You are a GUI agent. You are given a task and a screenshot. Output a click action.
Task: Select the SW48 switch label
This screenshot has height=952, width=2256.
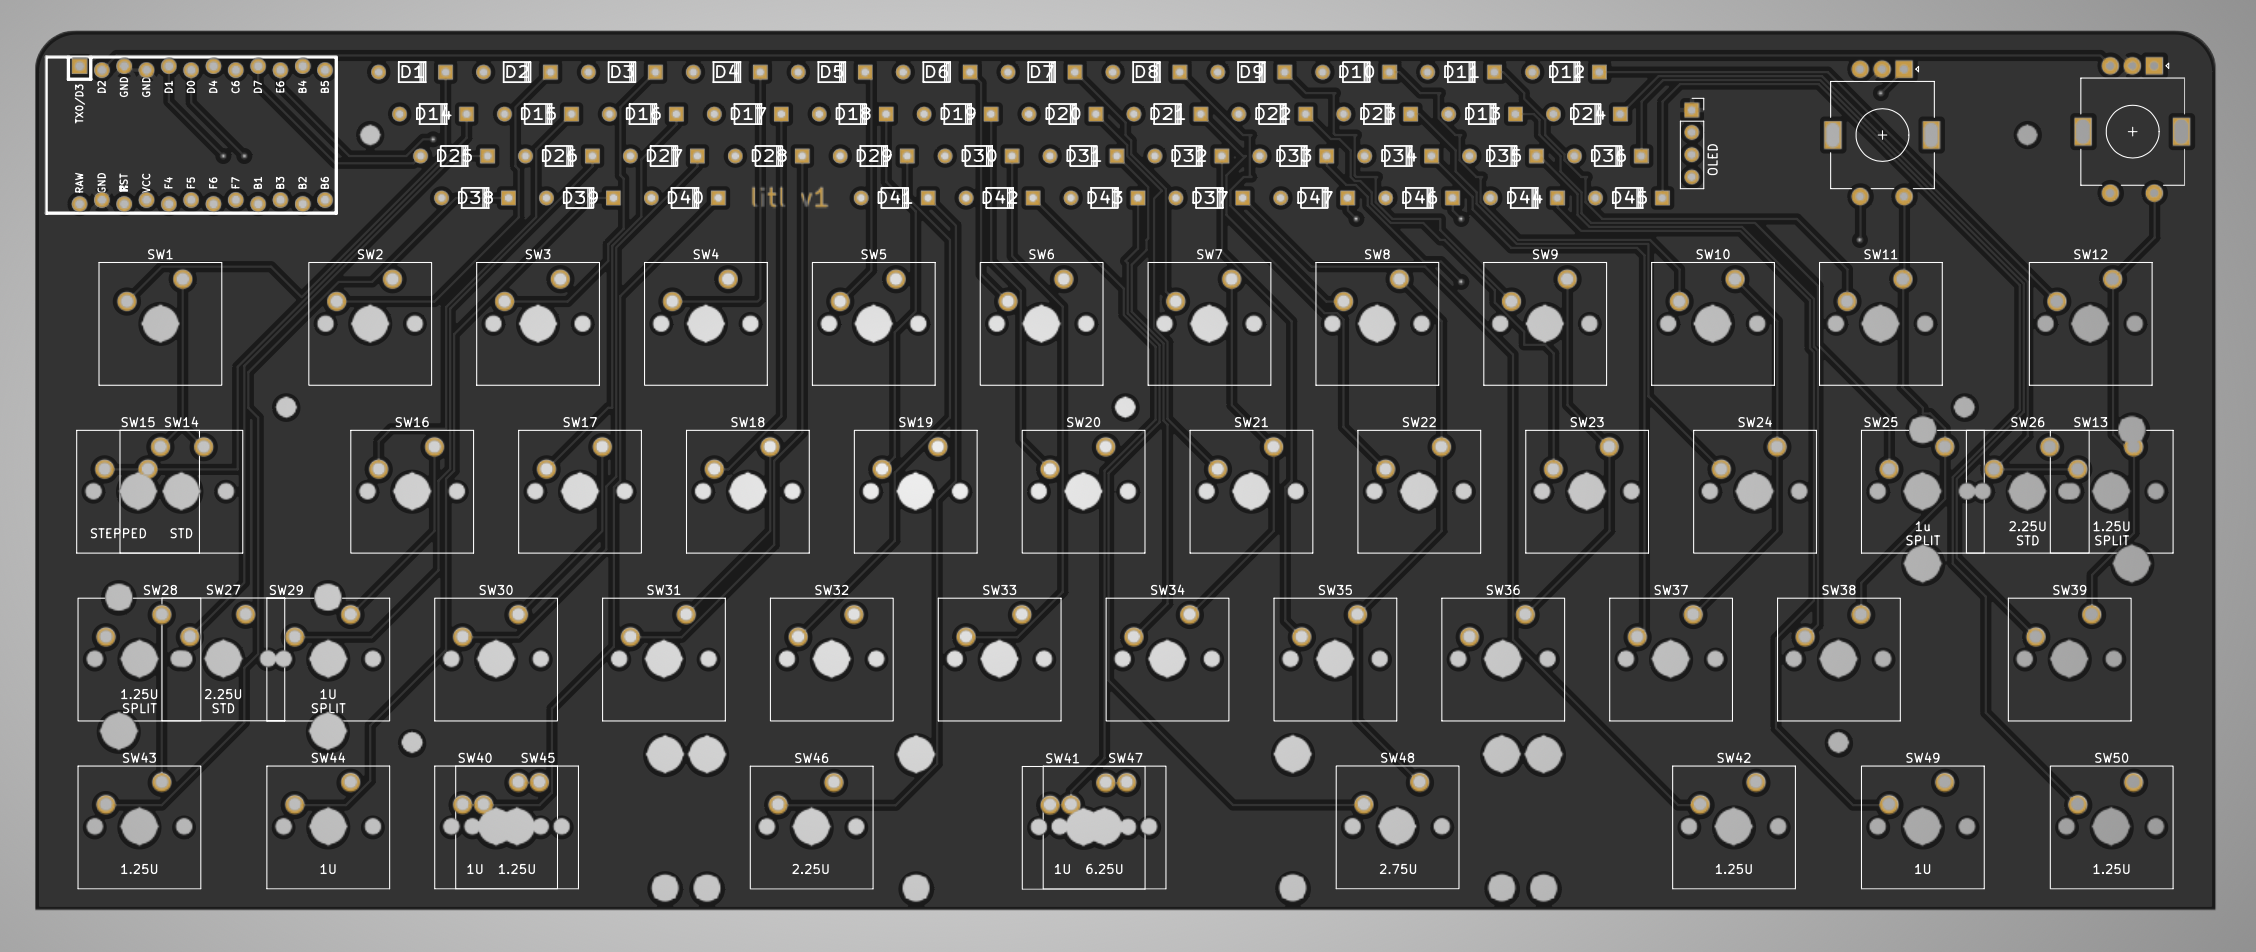[x=1397, y=758]
